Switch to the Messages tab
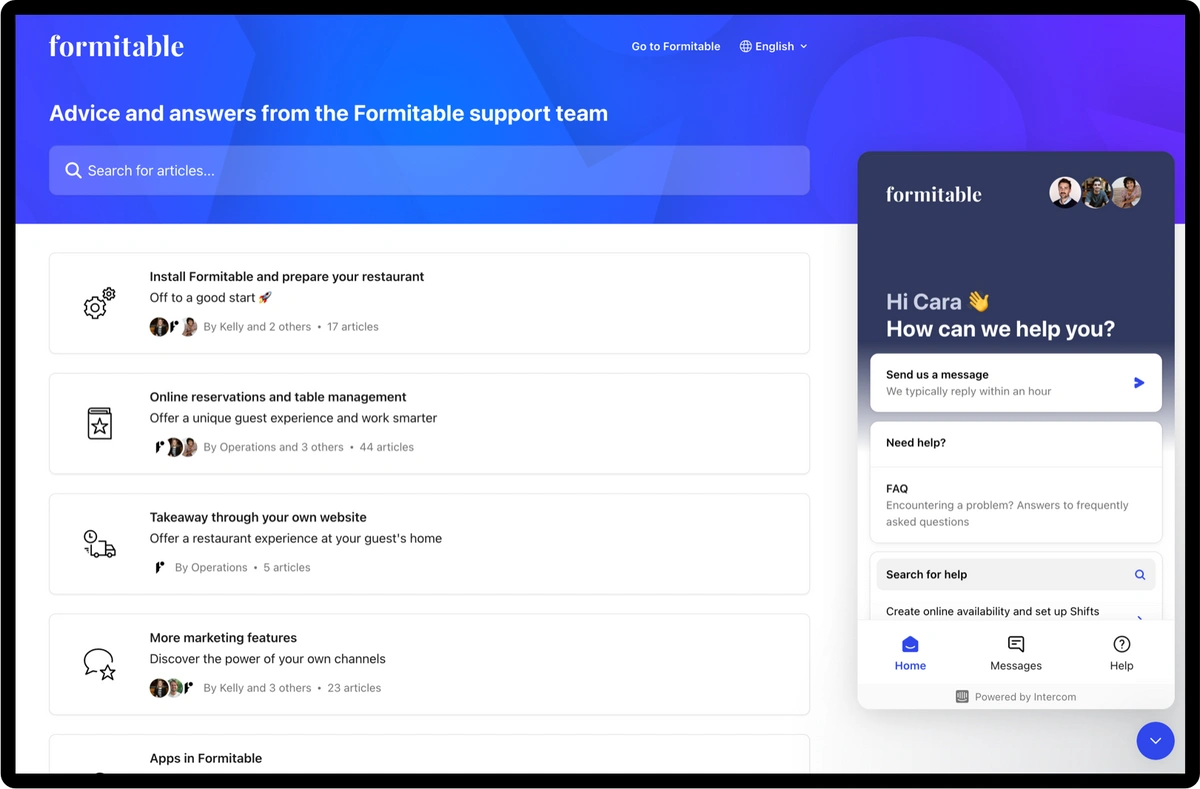The width and height of the screenshot is (1200, 789). (x=1016, y=653)
